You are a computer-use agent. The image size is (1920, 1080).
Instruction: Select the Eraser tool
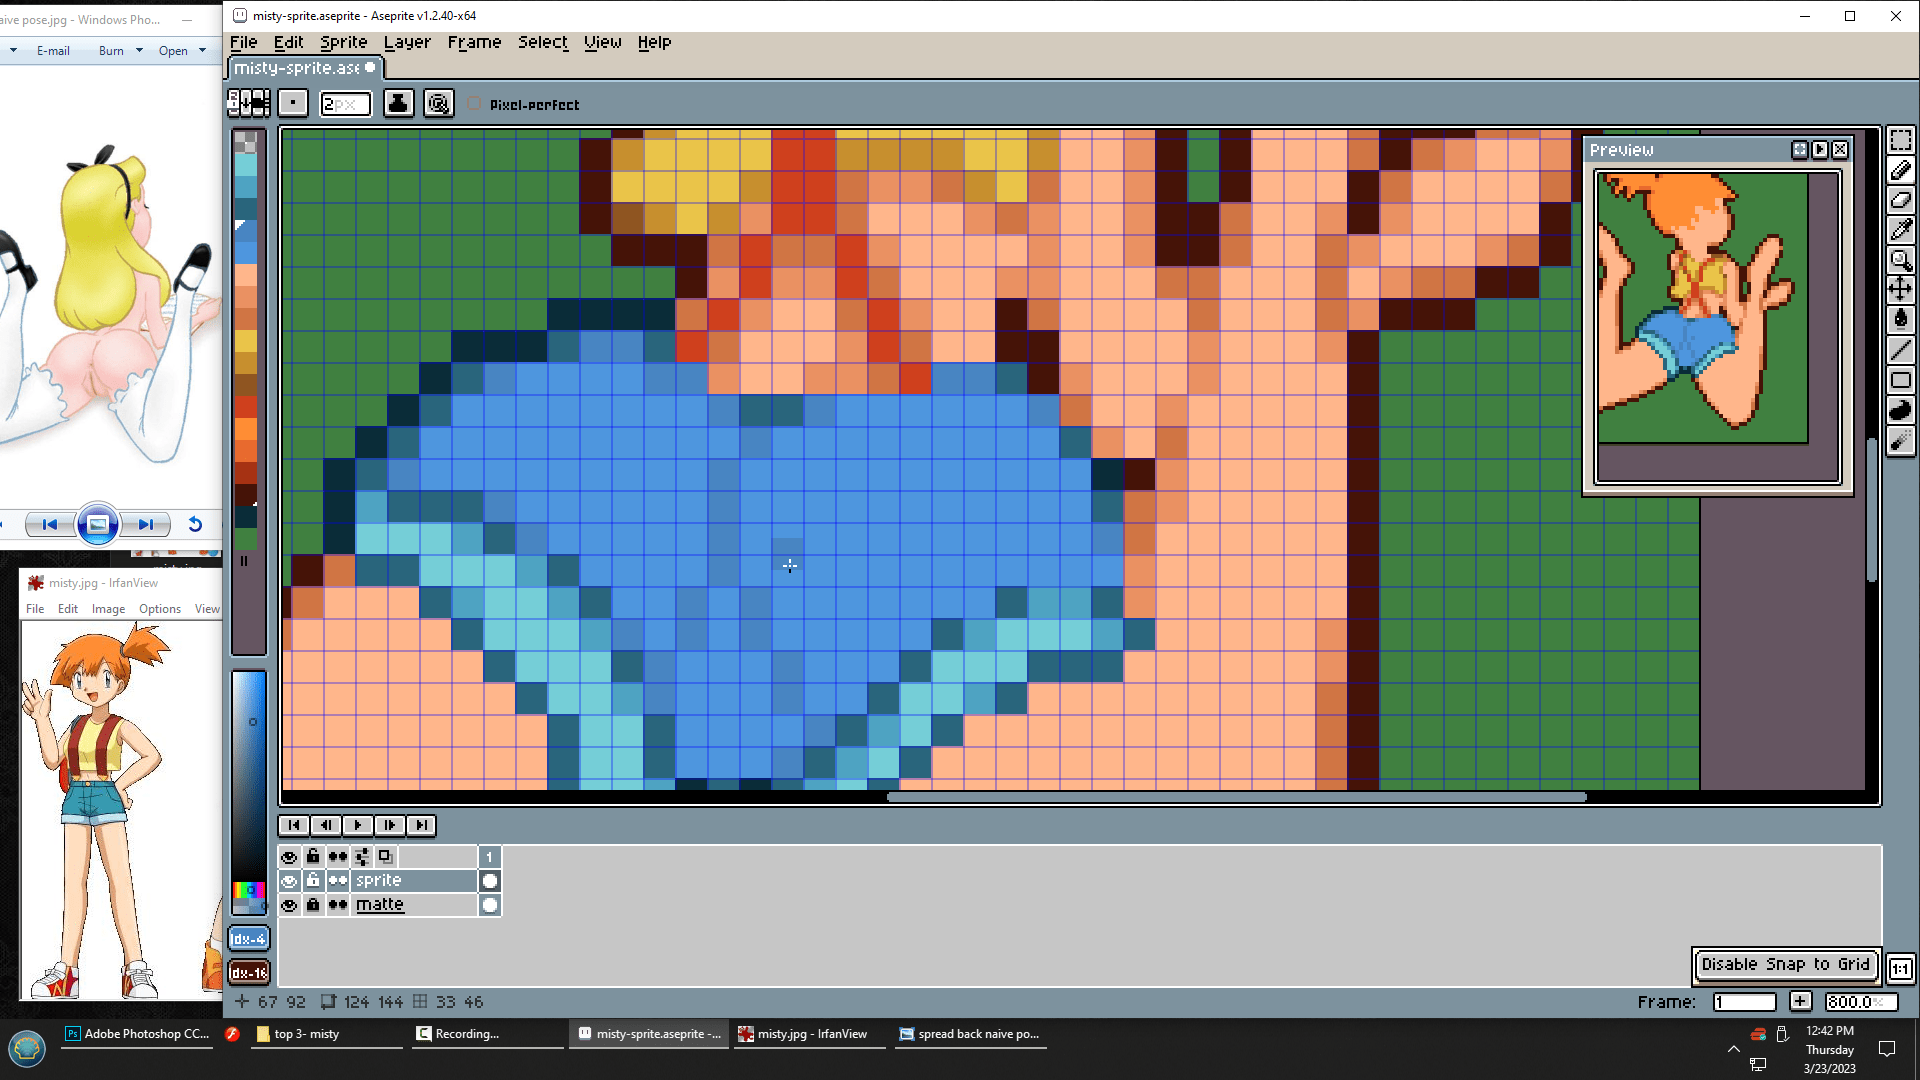tap(1900, 200)
